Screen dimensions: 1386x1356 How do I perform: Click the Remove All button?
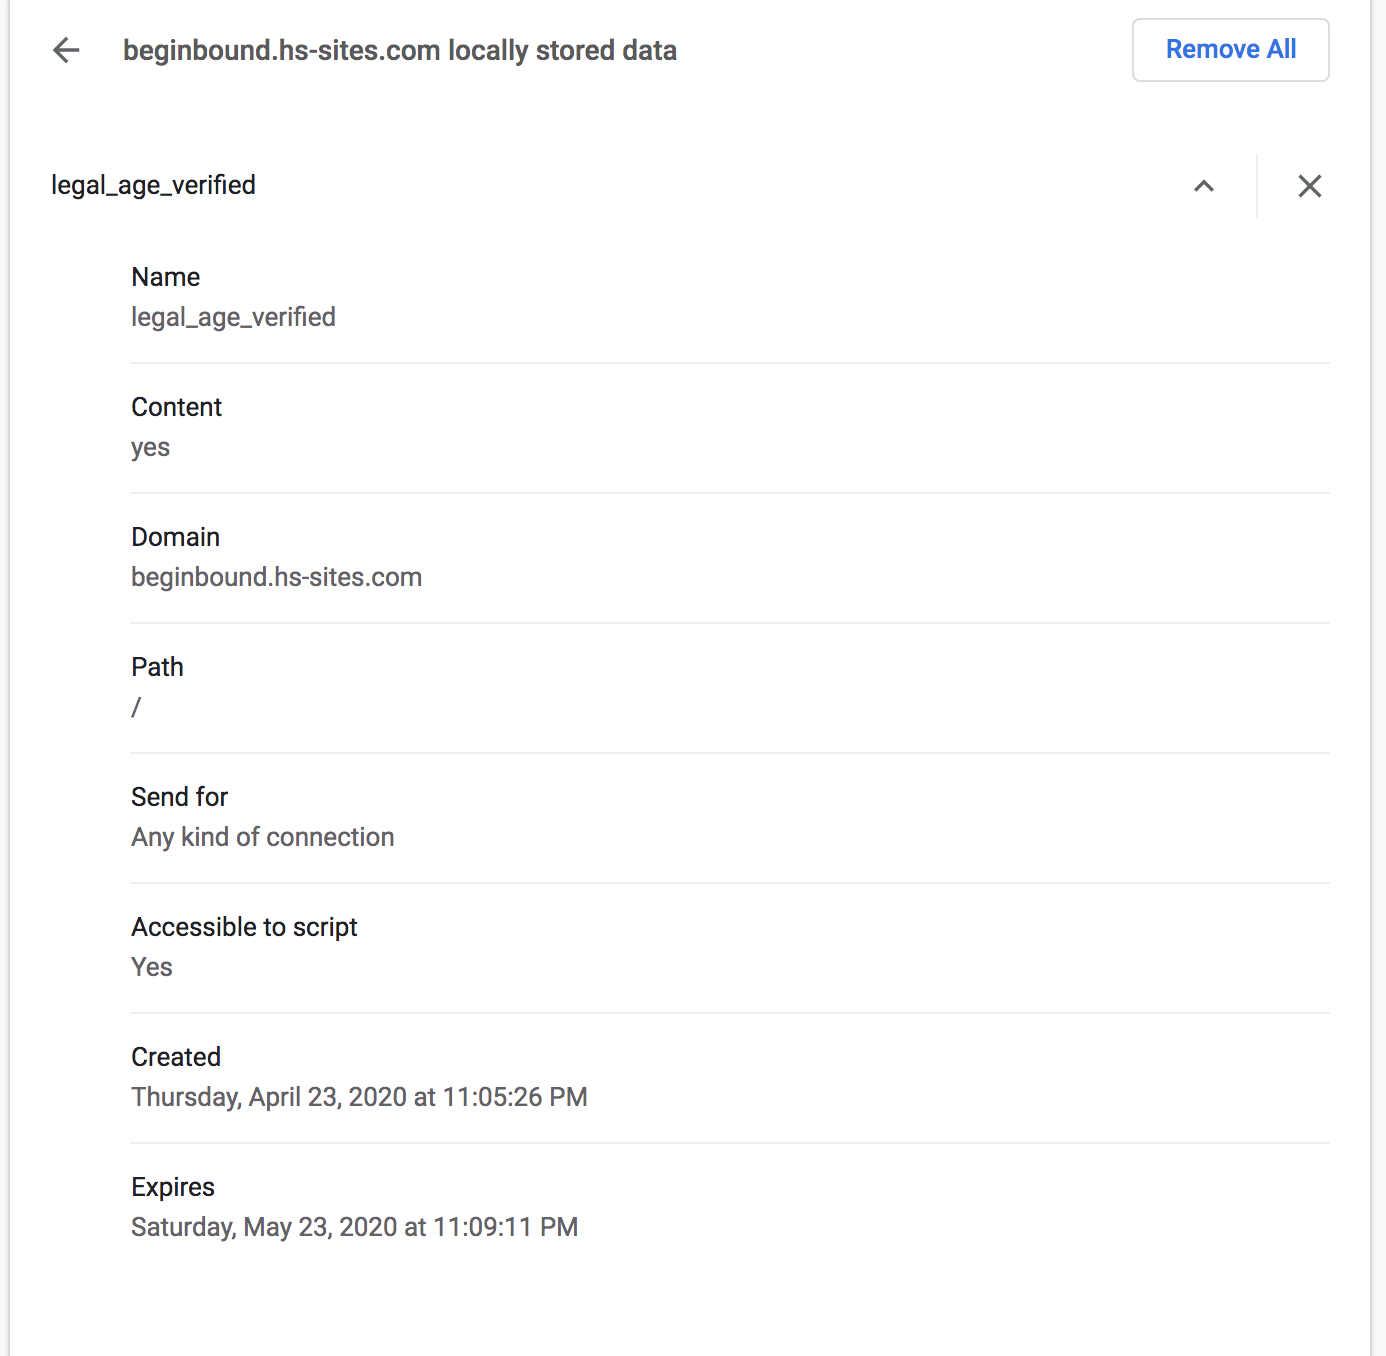1230,50
